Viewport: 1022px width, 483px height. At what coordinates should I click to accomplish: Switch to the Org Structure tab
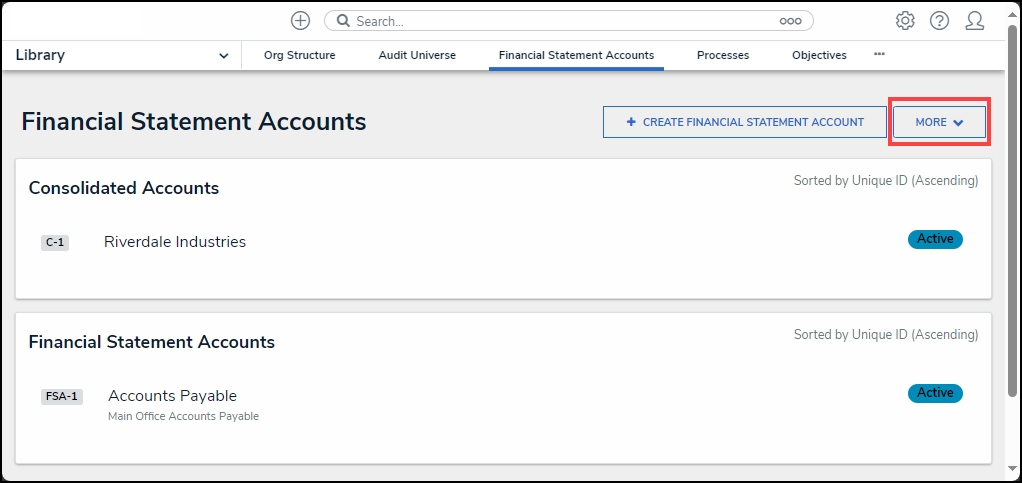pyautogui.click(x=299, y=56)
